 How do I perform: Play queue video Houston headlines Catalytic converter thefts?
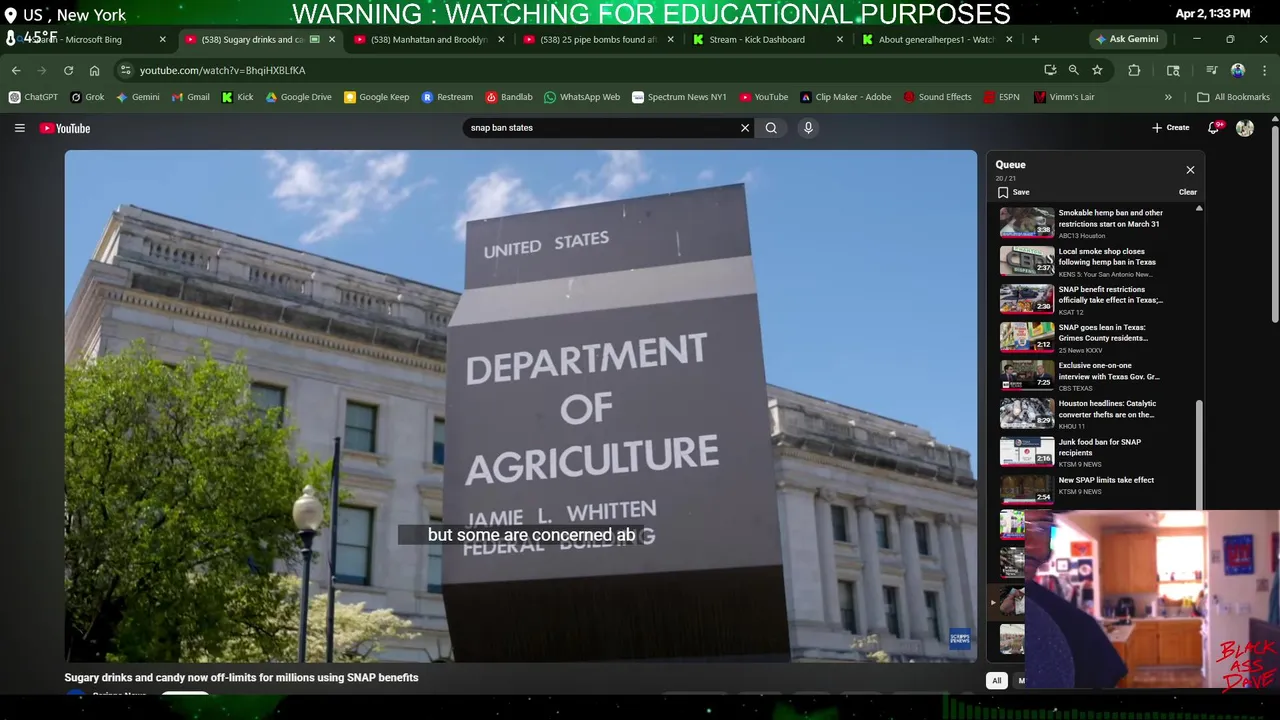click(x=1097, y=413)
